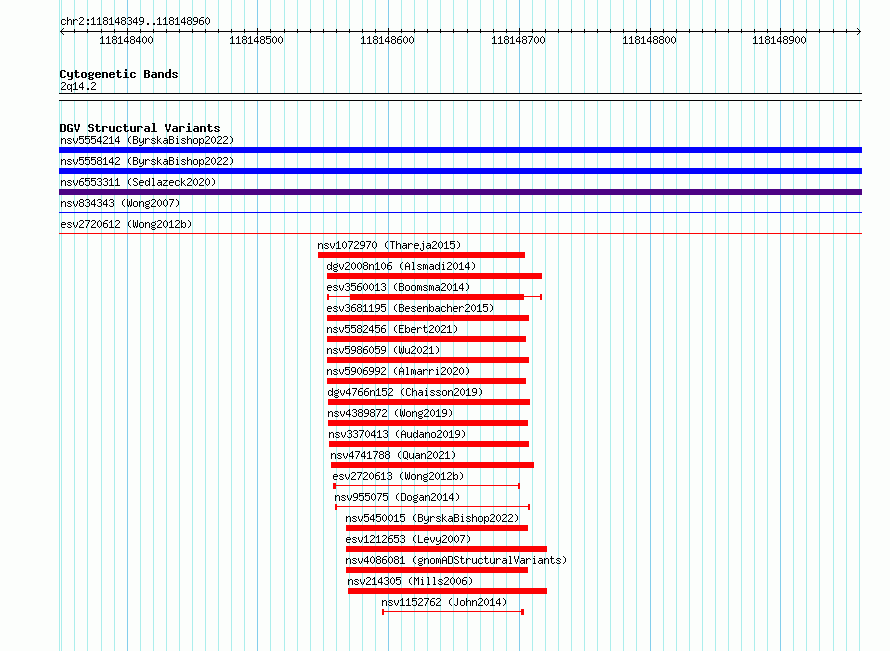The width and height of the screenshot is (890, 651).
Task: Click the red bar under nsv214305
Action: pyautogui.click(x=447, y=591)
